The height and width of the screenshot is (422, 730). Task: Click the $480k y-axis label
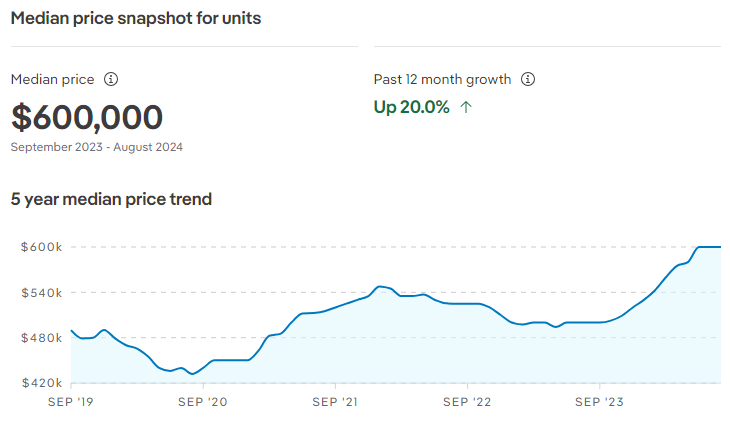[41, 338]
